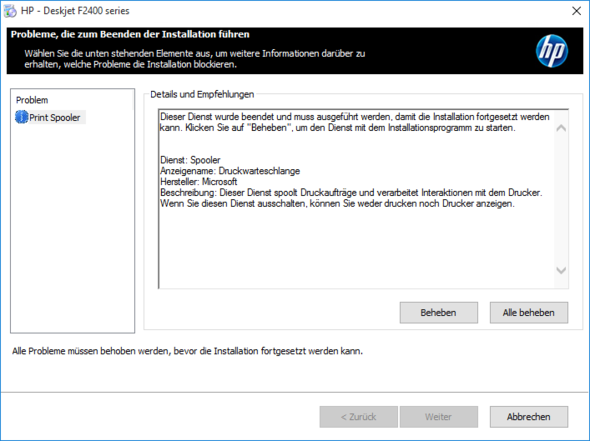The width and height of the screenshot is (590, 441).
Task: Click the 'Dieser Dienst wurde beendet' message text
Action: click(355, 122)
